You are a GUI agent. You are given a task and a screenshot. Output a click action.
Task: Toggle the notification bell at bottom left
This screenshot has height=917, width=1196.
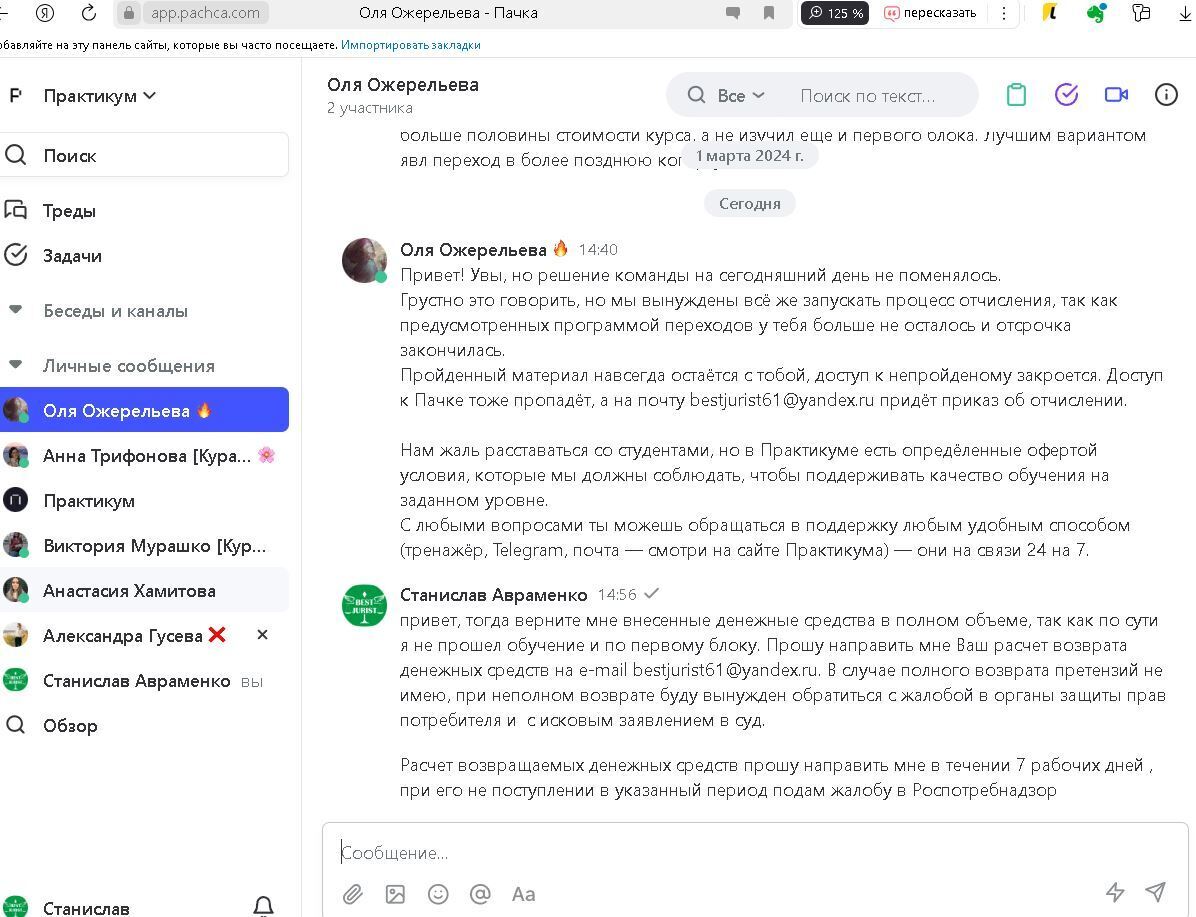[x=262, y=903]
